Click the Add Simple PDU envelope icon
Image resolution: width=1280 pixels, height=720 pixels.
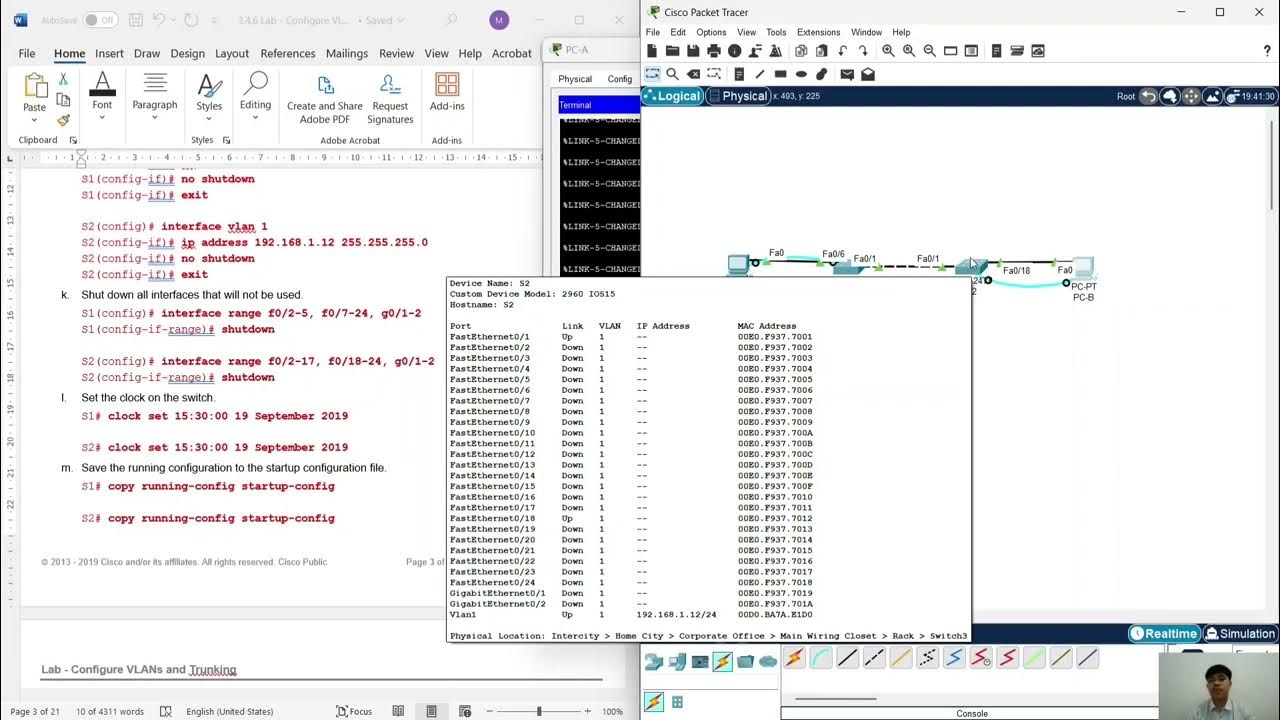coord(847,74)
